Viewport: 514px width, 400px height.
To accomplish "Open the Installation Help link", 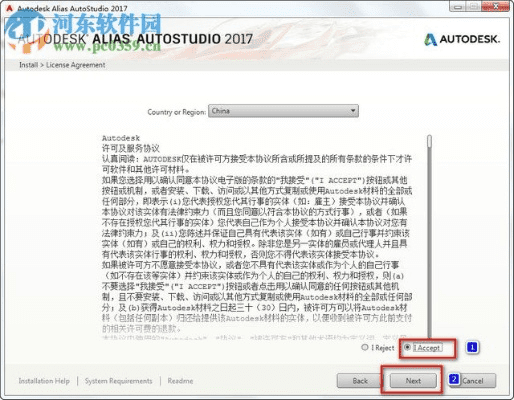I will (x=44, y=381).
